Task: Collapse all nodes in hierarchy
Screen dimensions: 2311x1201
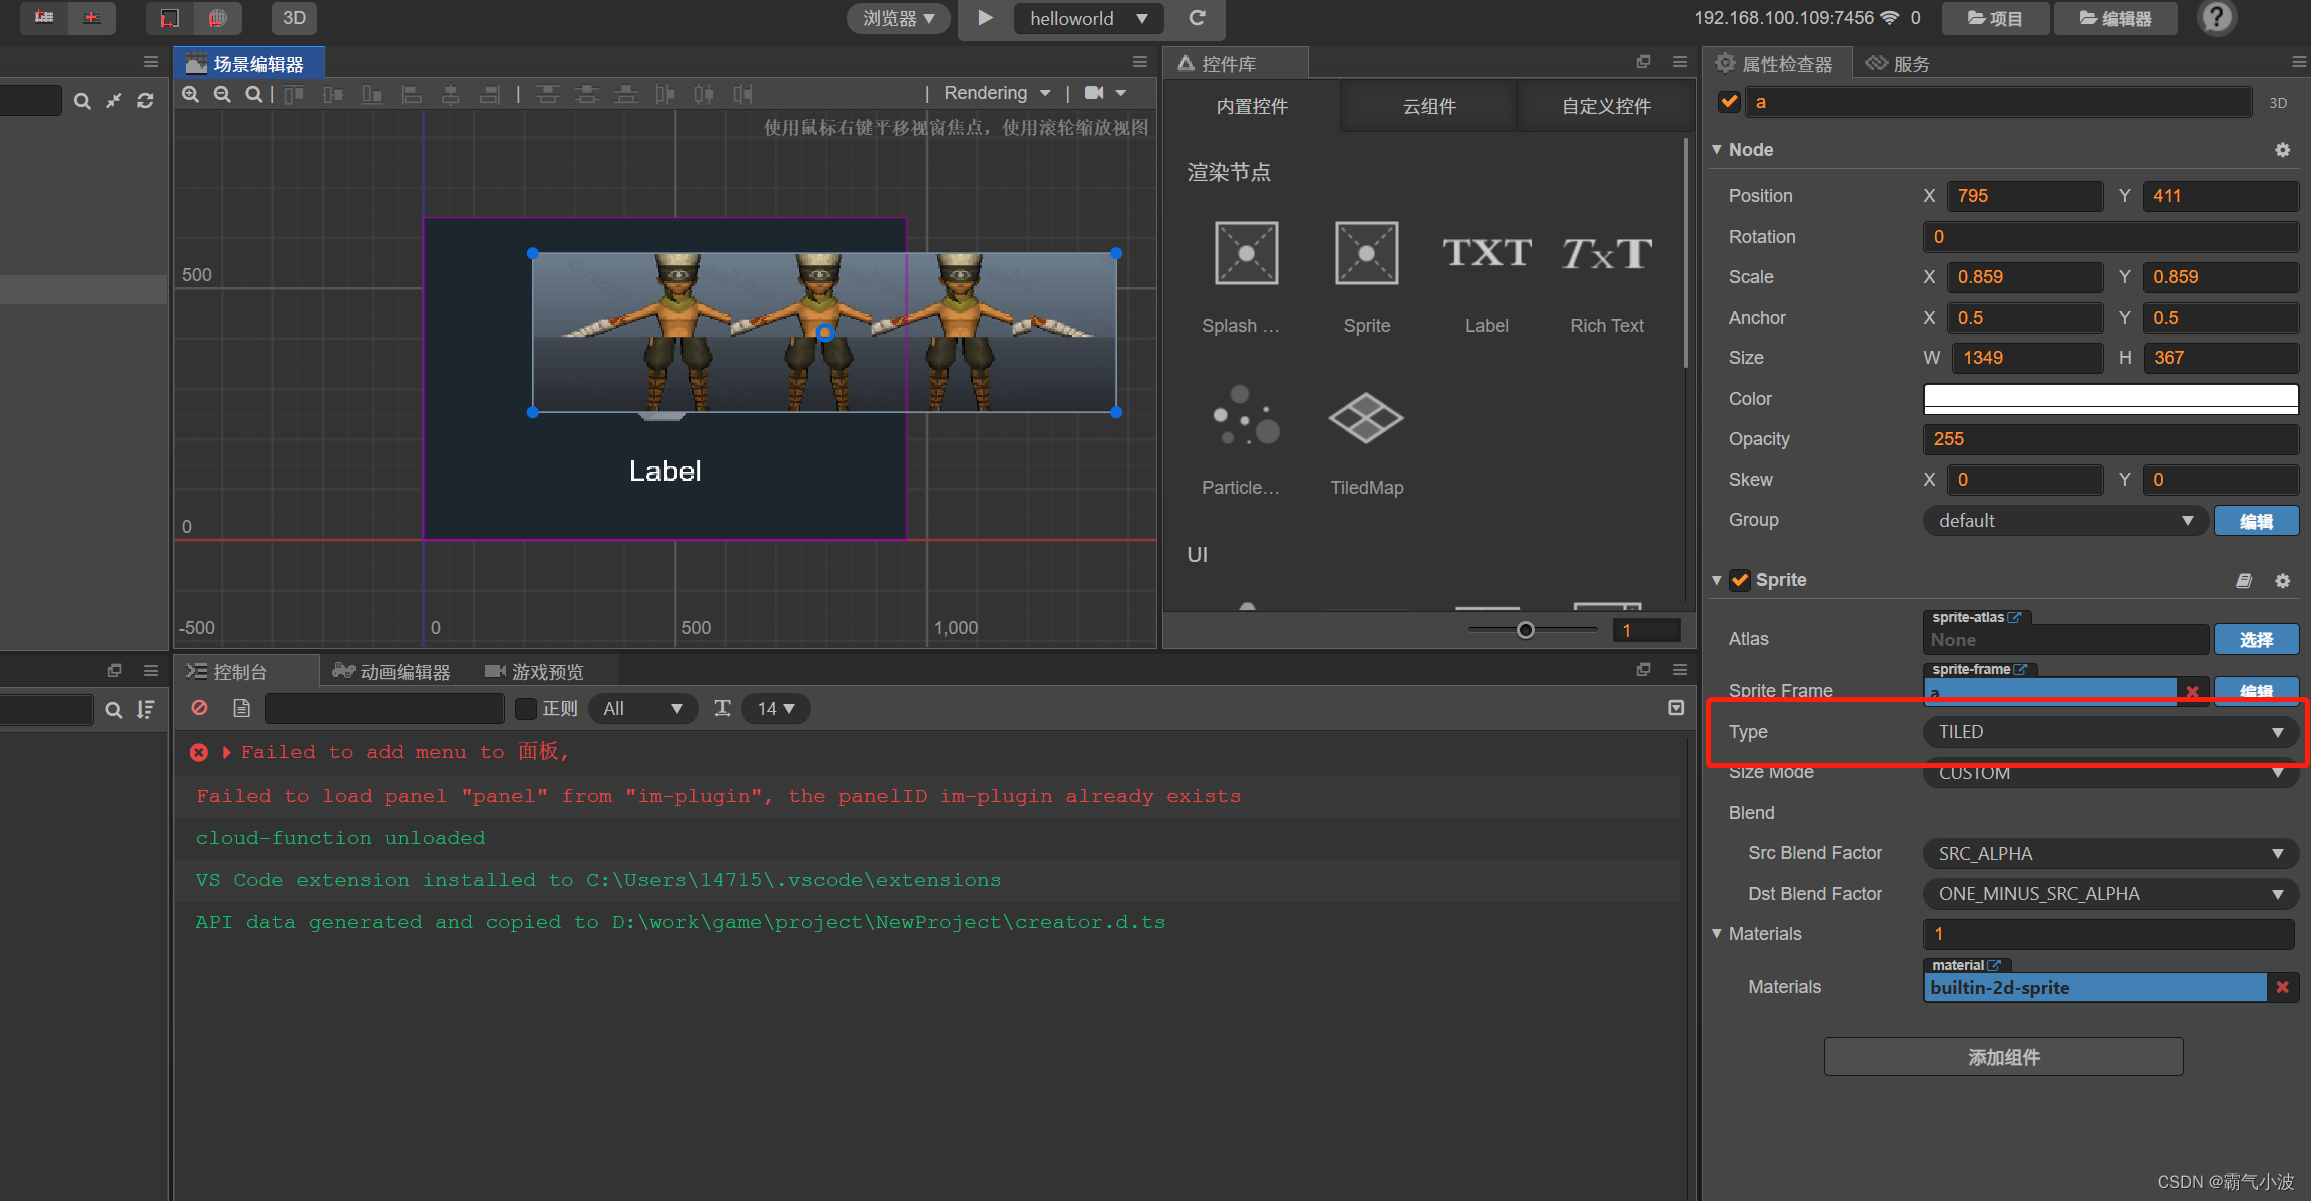Action: pyautogui.click(x=114, y=101)
